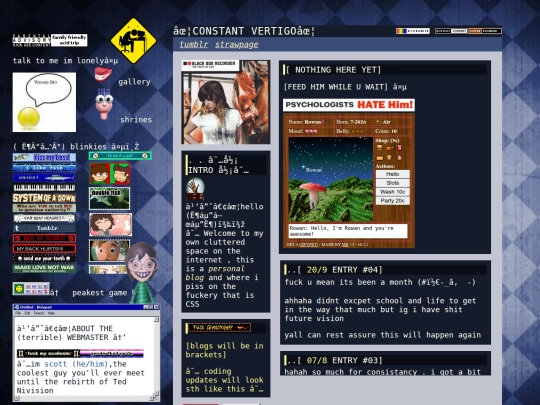Click the MAKE LOVE NOT WAR blinkie
This screenshot has width=540, height=405.
pos(44,268)
